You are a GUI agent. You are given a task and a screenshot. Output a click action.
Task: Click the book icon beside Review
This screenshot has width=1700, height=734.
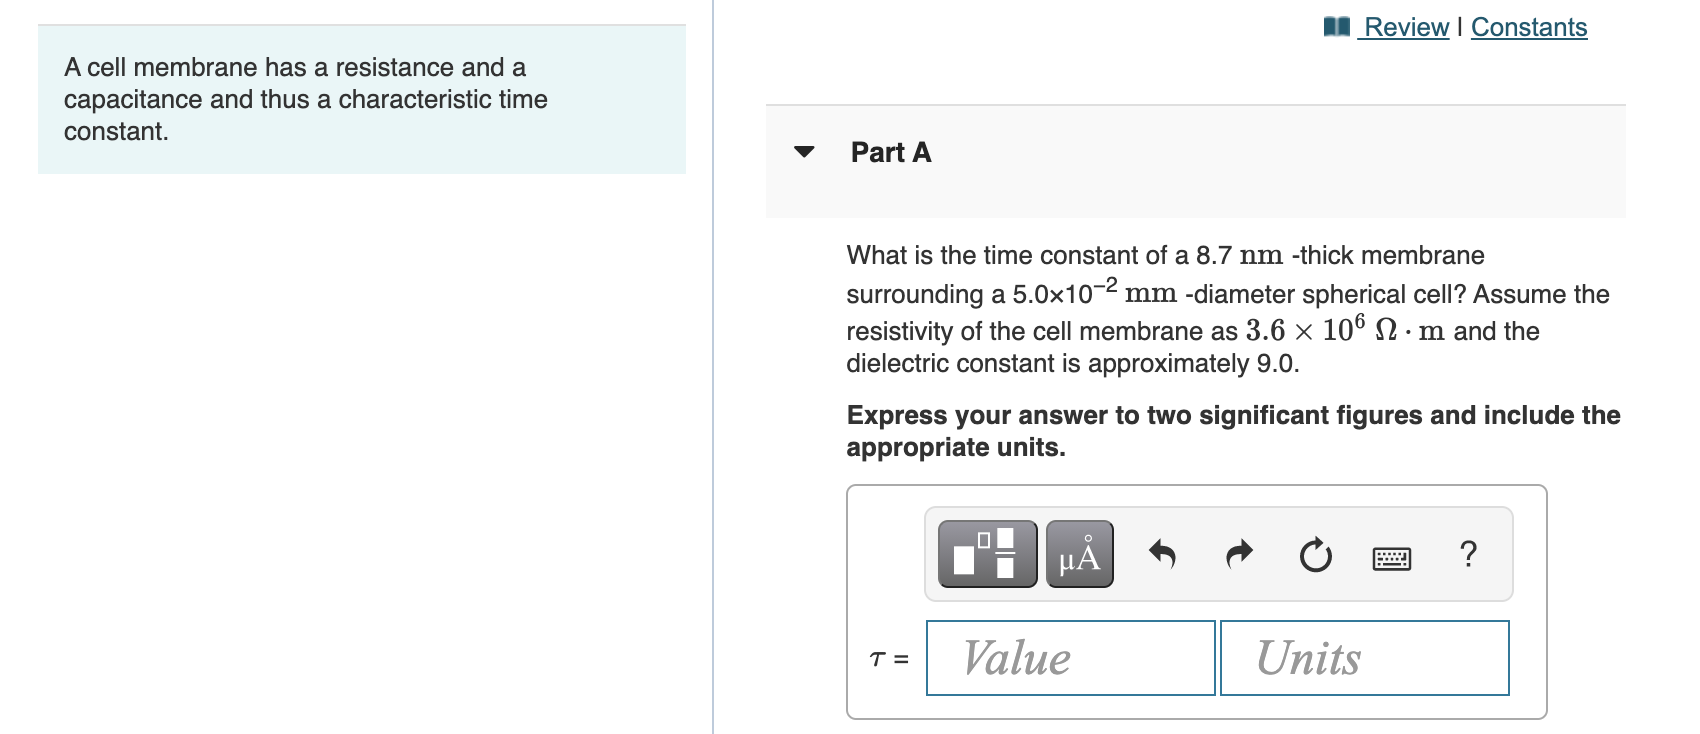1338,27
